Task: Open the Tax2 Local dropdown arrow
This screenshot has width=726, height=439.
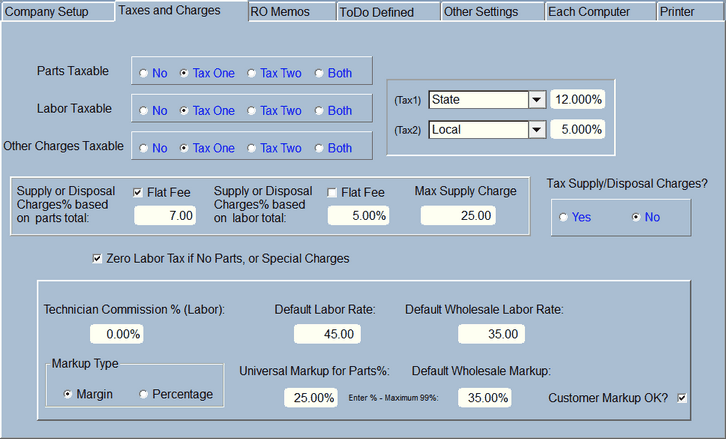Action: coord(537,130)
